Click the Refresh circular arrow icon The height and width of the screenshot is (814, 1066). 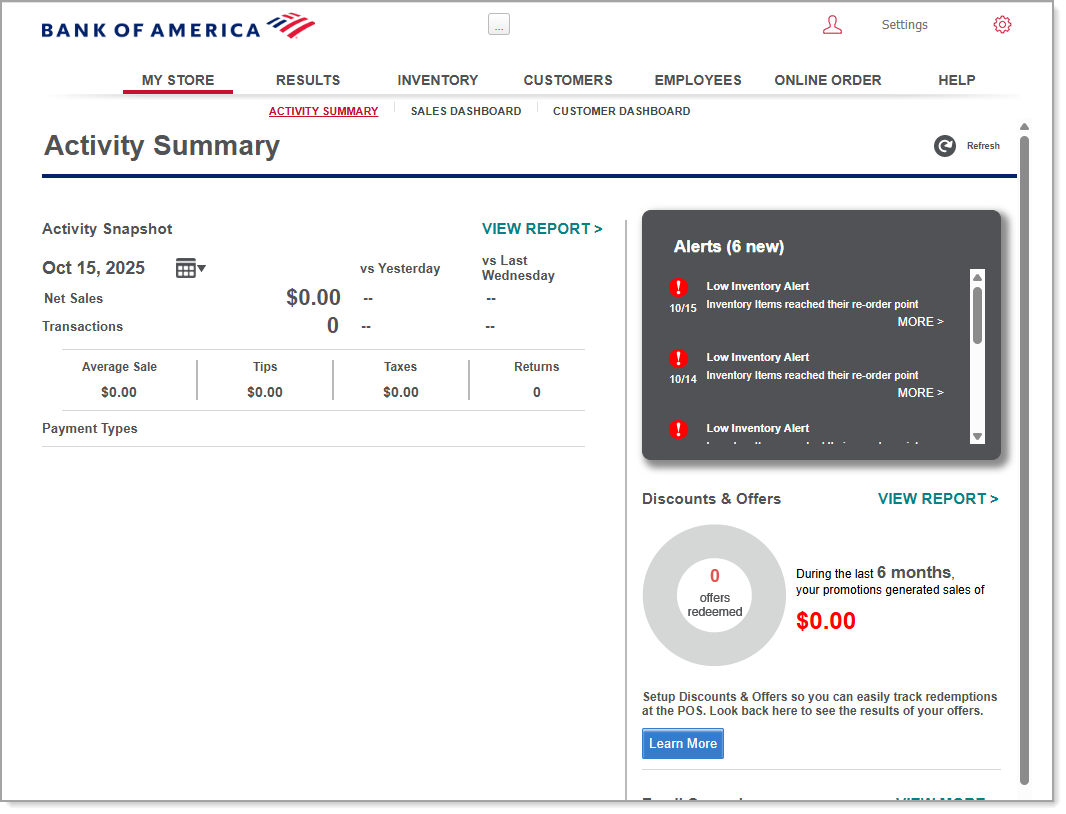944,146
